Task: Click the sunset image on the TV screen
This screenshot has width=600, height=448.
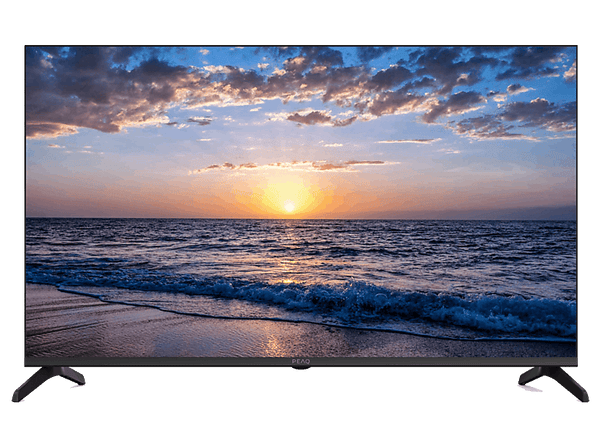Action: point(301,202)
